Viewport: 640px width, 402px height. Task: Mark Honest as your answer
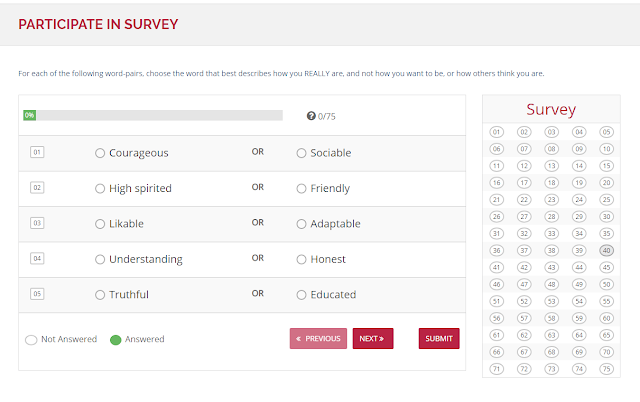click(302, 259)
